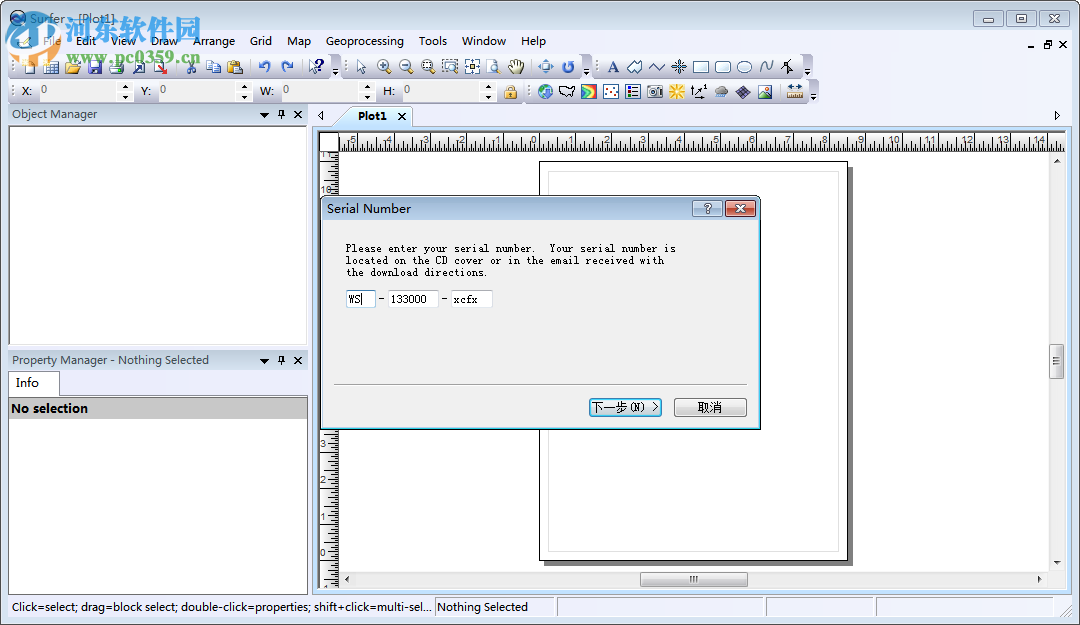Screen dimensions: 1080x625
Task: Choose the Select arrow tool
Action: pyautogui.click(x=362, y=67)
